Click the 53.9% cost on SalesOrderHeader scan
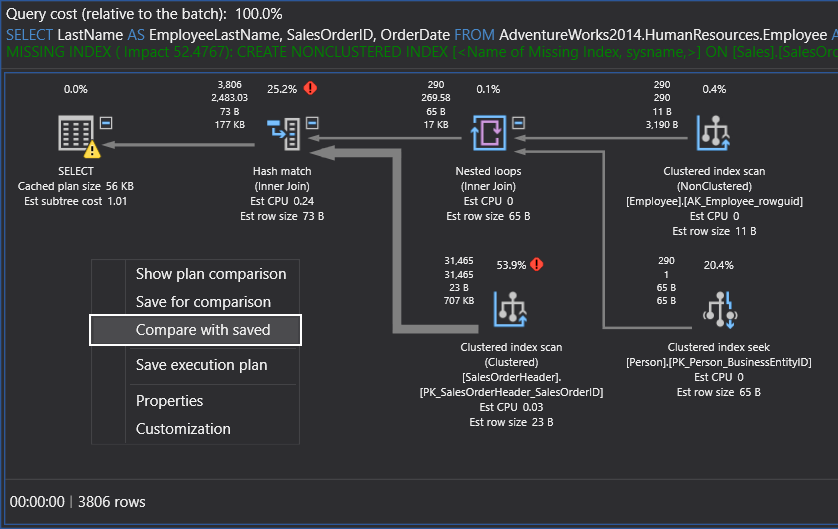Image resolution: width=838 pixels, height=529 pixels. pos(511,265)
